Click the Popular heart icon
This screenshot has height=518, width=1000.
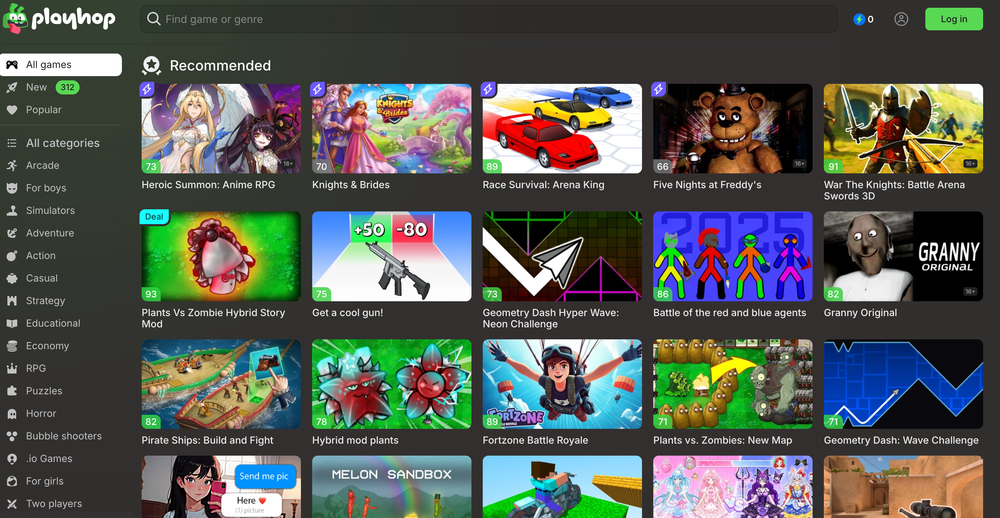tap(11, 110)
